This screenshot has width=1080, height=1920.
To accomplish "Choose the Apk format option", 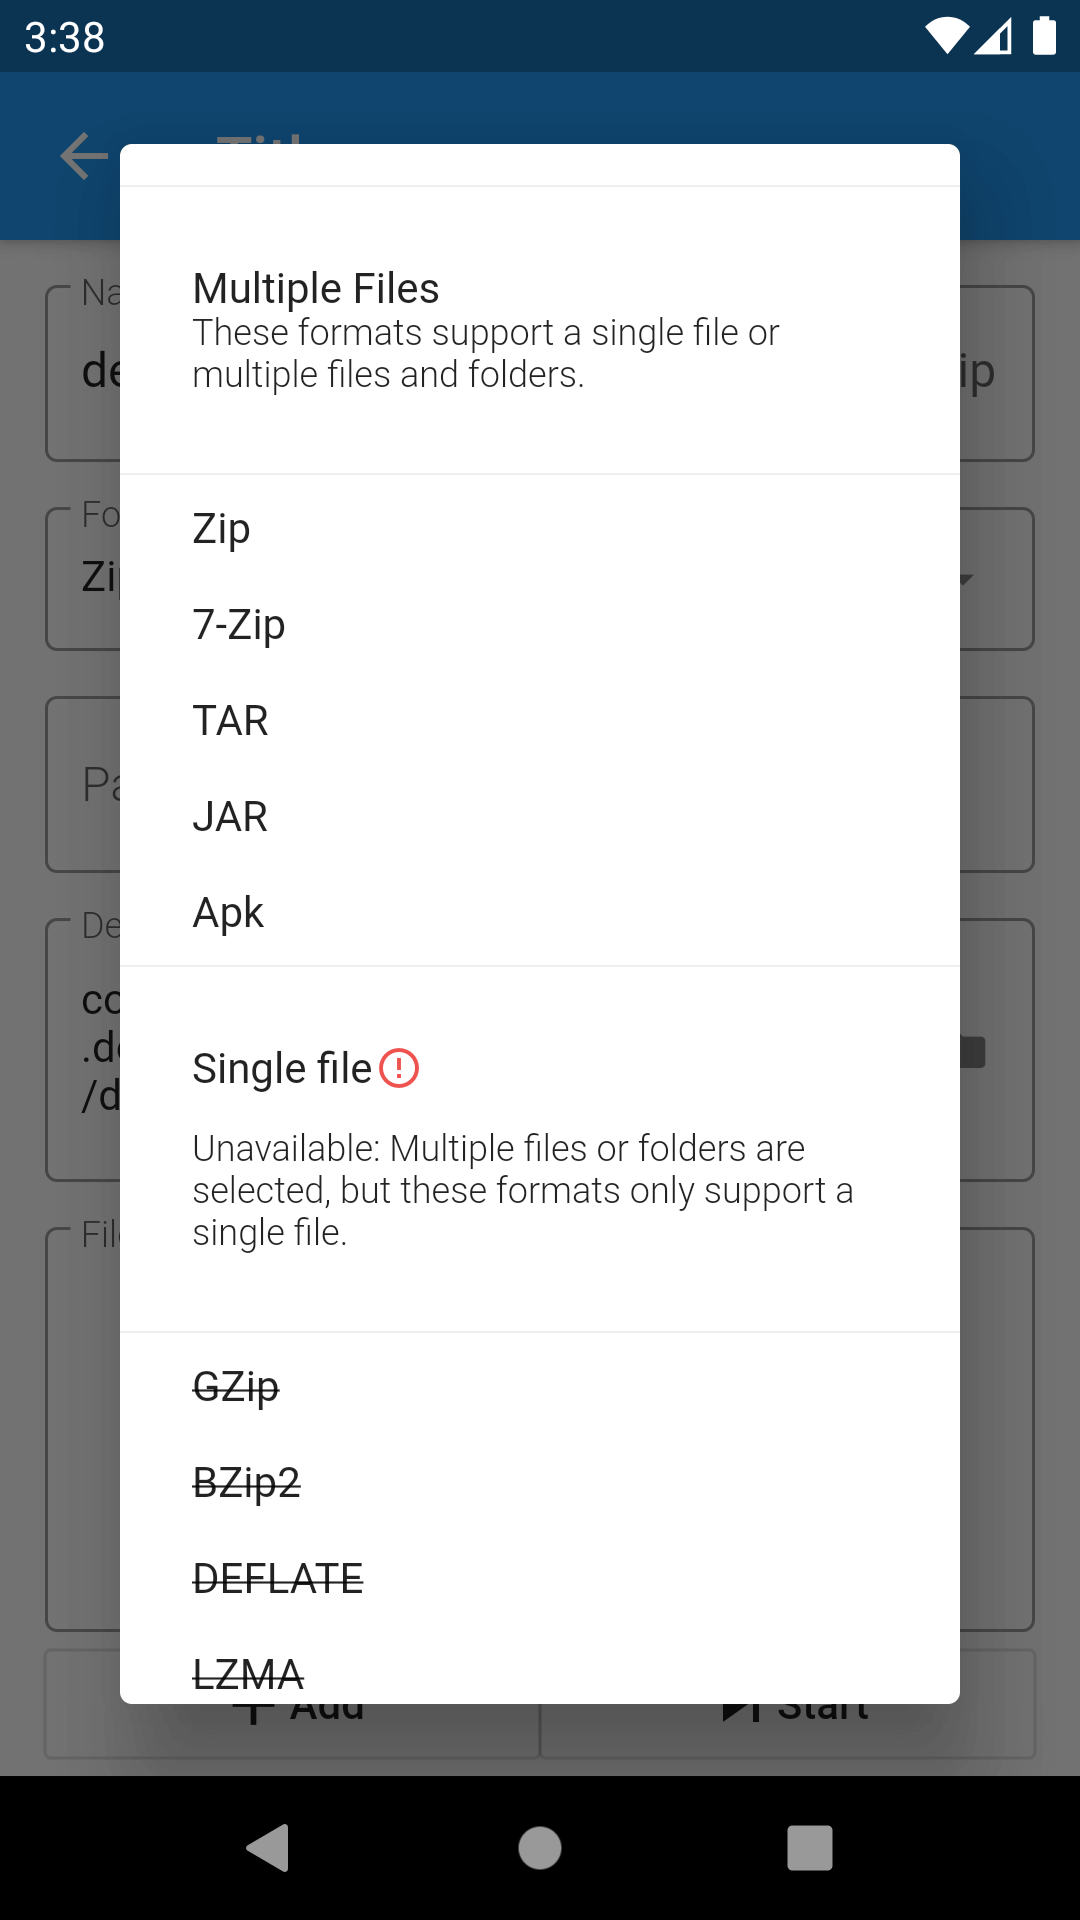I will coord(228,912).
